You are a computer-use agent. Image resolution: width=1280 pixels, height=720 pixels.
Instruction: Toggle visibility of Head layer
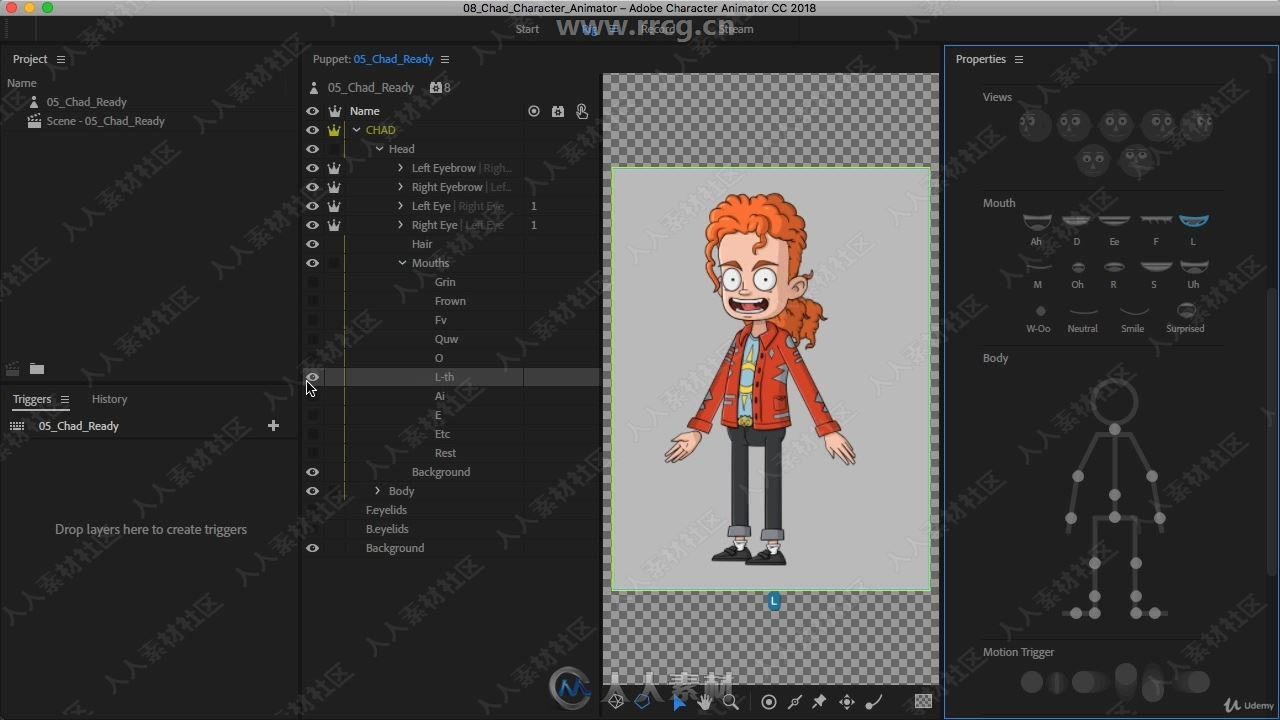313,149
